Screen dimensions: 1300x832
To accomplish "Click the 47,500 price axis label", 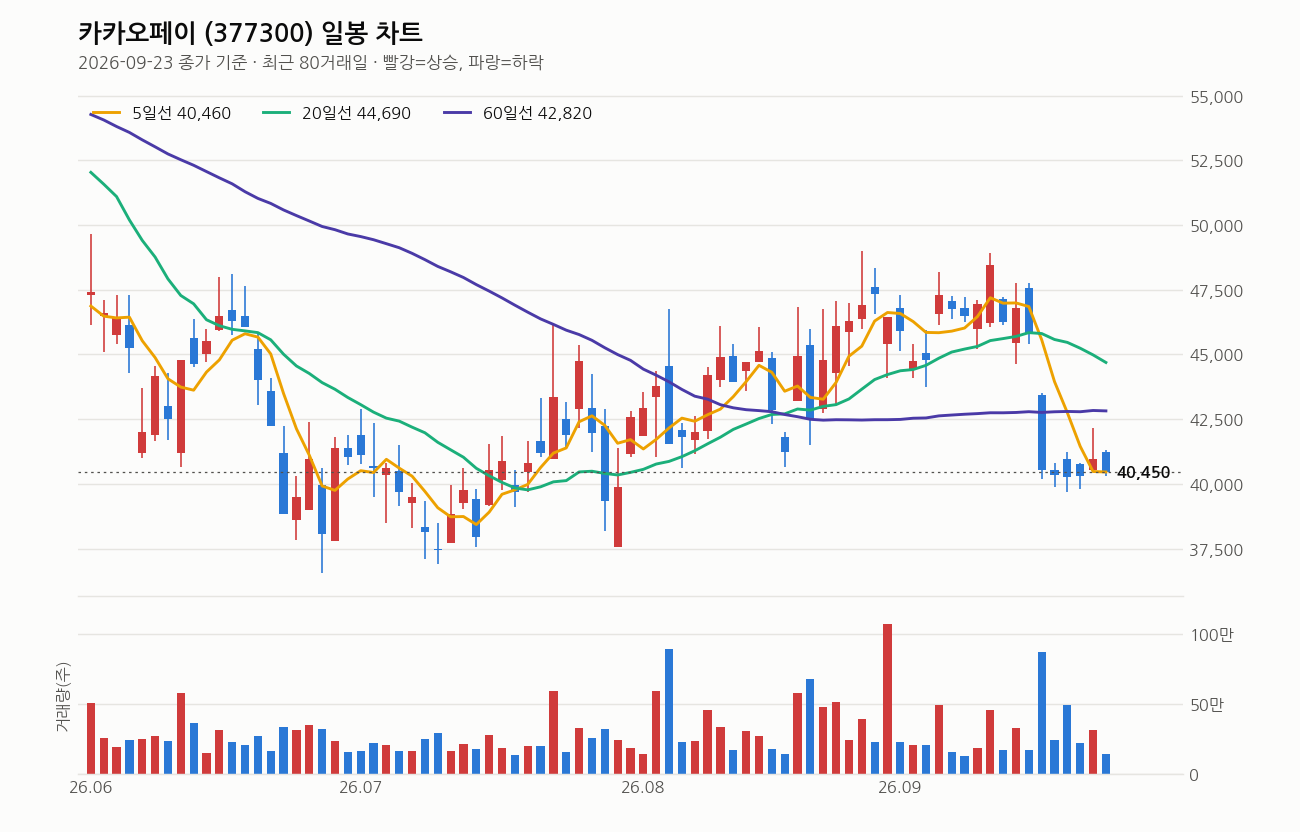I will coord(1216,291).
